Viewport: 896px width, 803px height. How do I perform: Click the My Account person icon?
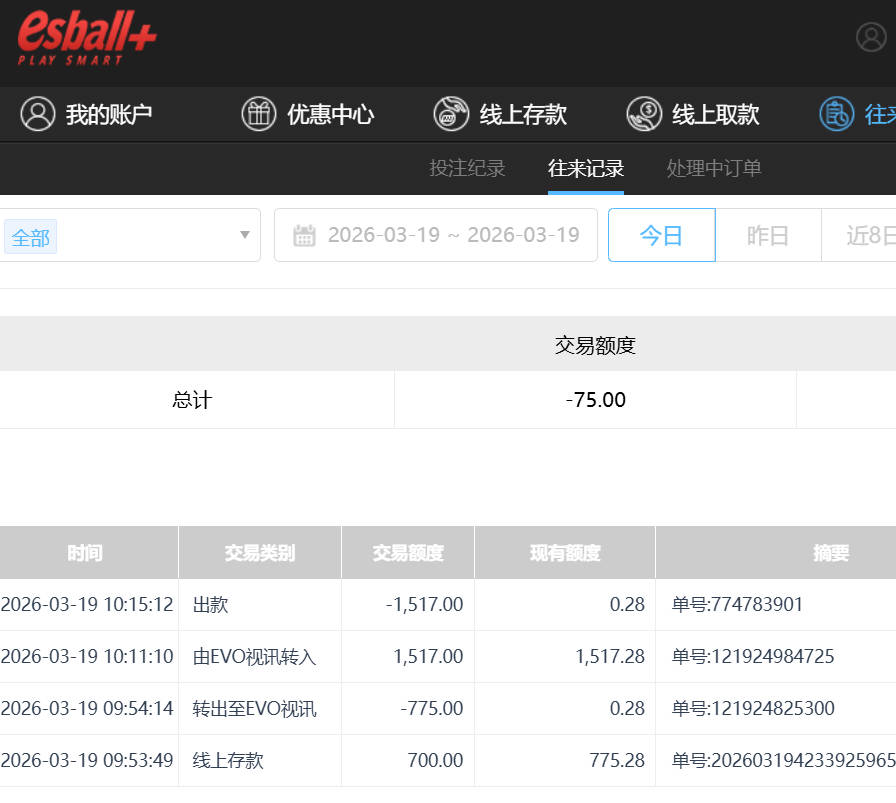[38, 114]
